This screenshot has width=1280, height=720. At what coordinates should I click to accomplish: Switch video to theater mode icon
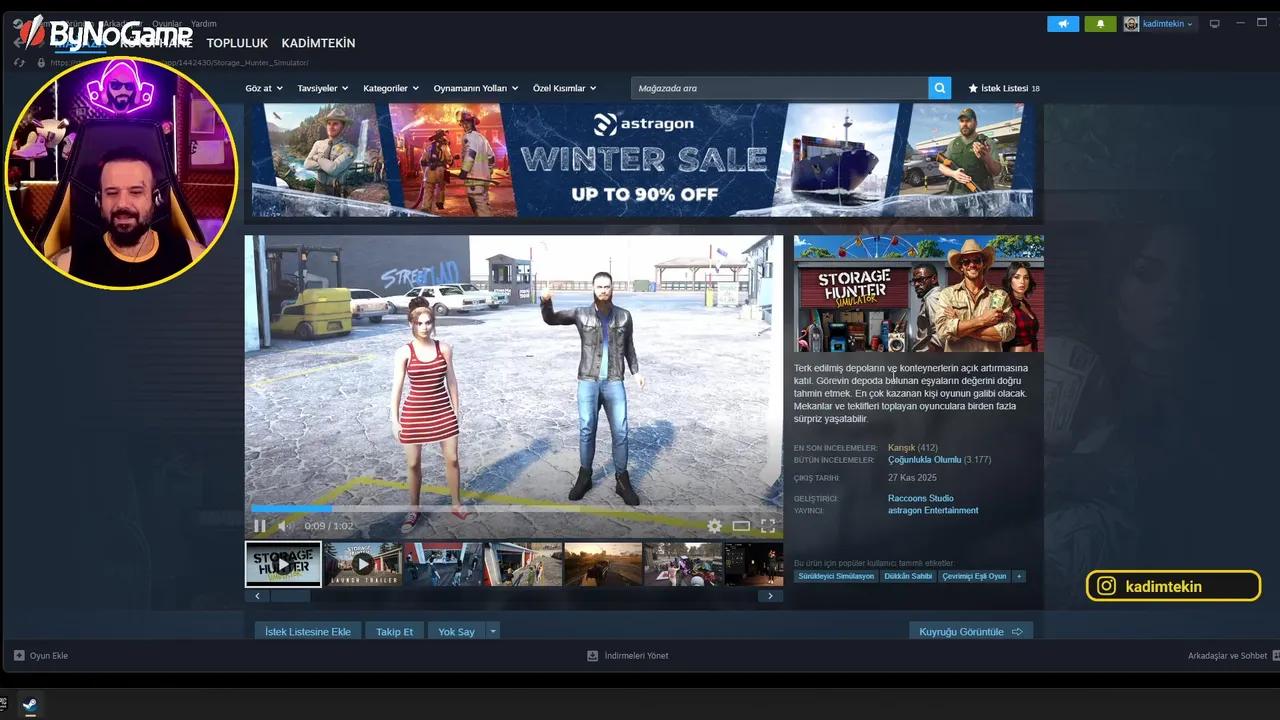[741, 526]
